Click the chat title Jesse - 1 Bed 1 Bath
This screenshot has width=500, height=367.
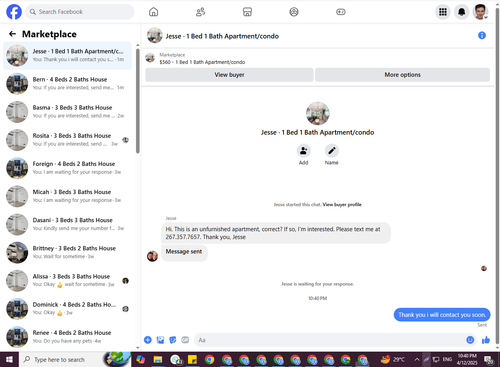coord(222,36)
